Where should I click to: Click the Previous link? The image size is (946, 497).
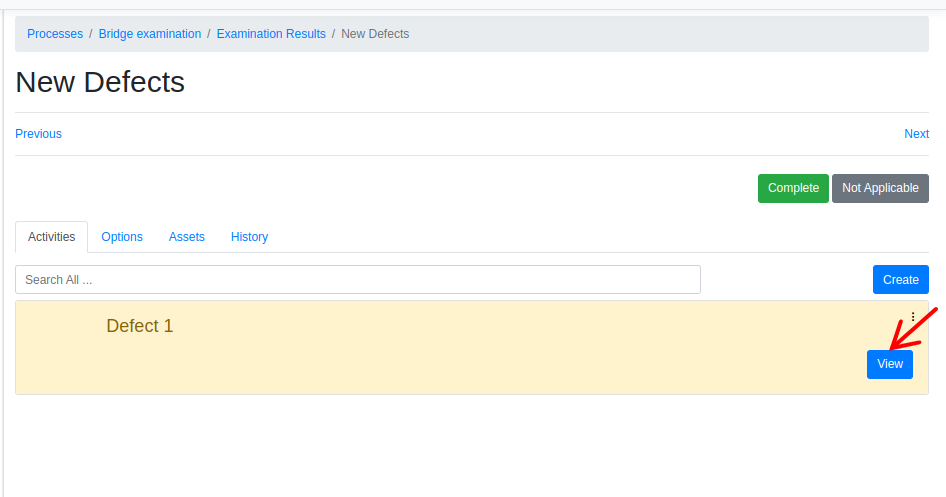pos(38,134)
